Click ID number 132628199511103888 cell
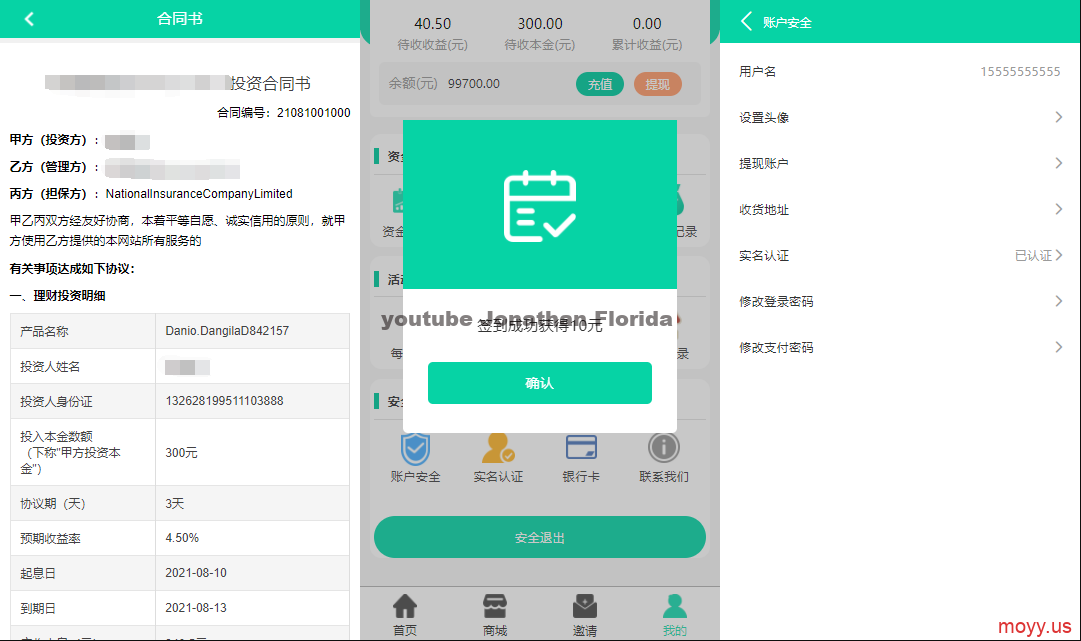 click(x=252, y=401)
